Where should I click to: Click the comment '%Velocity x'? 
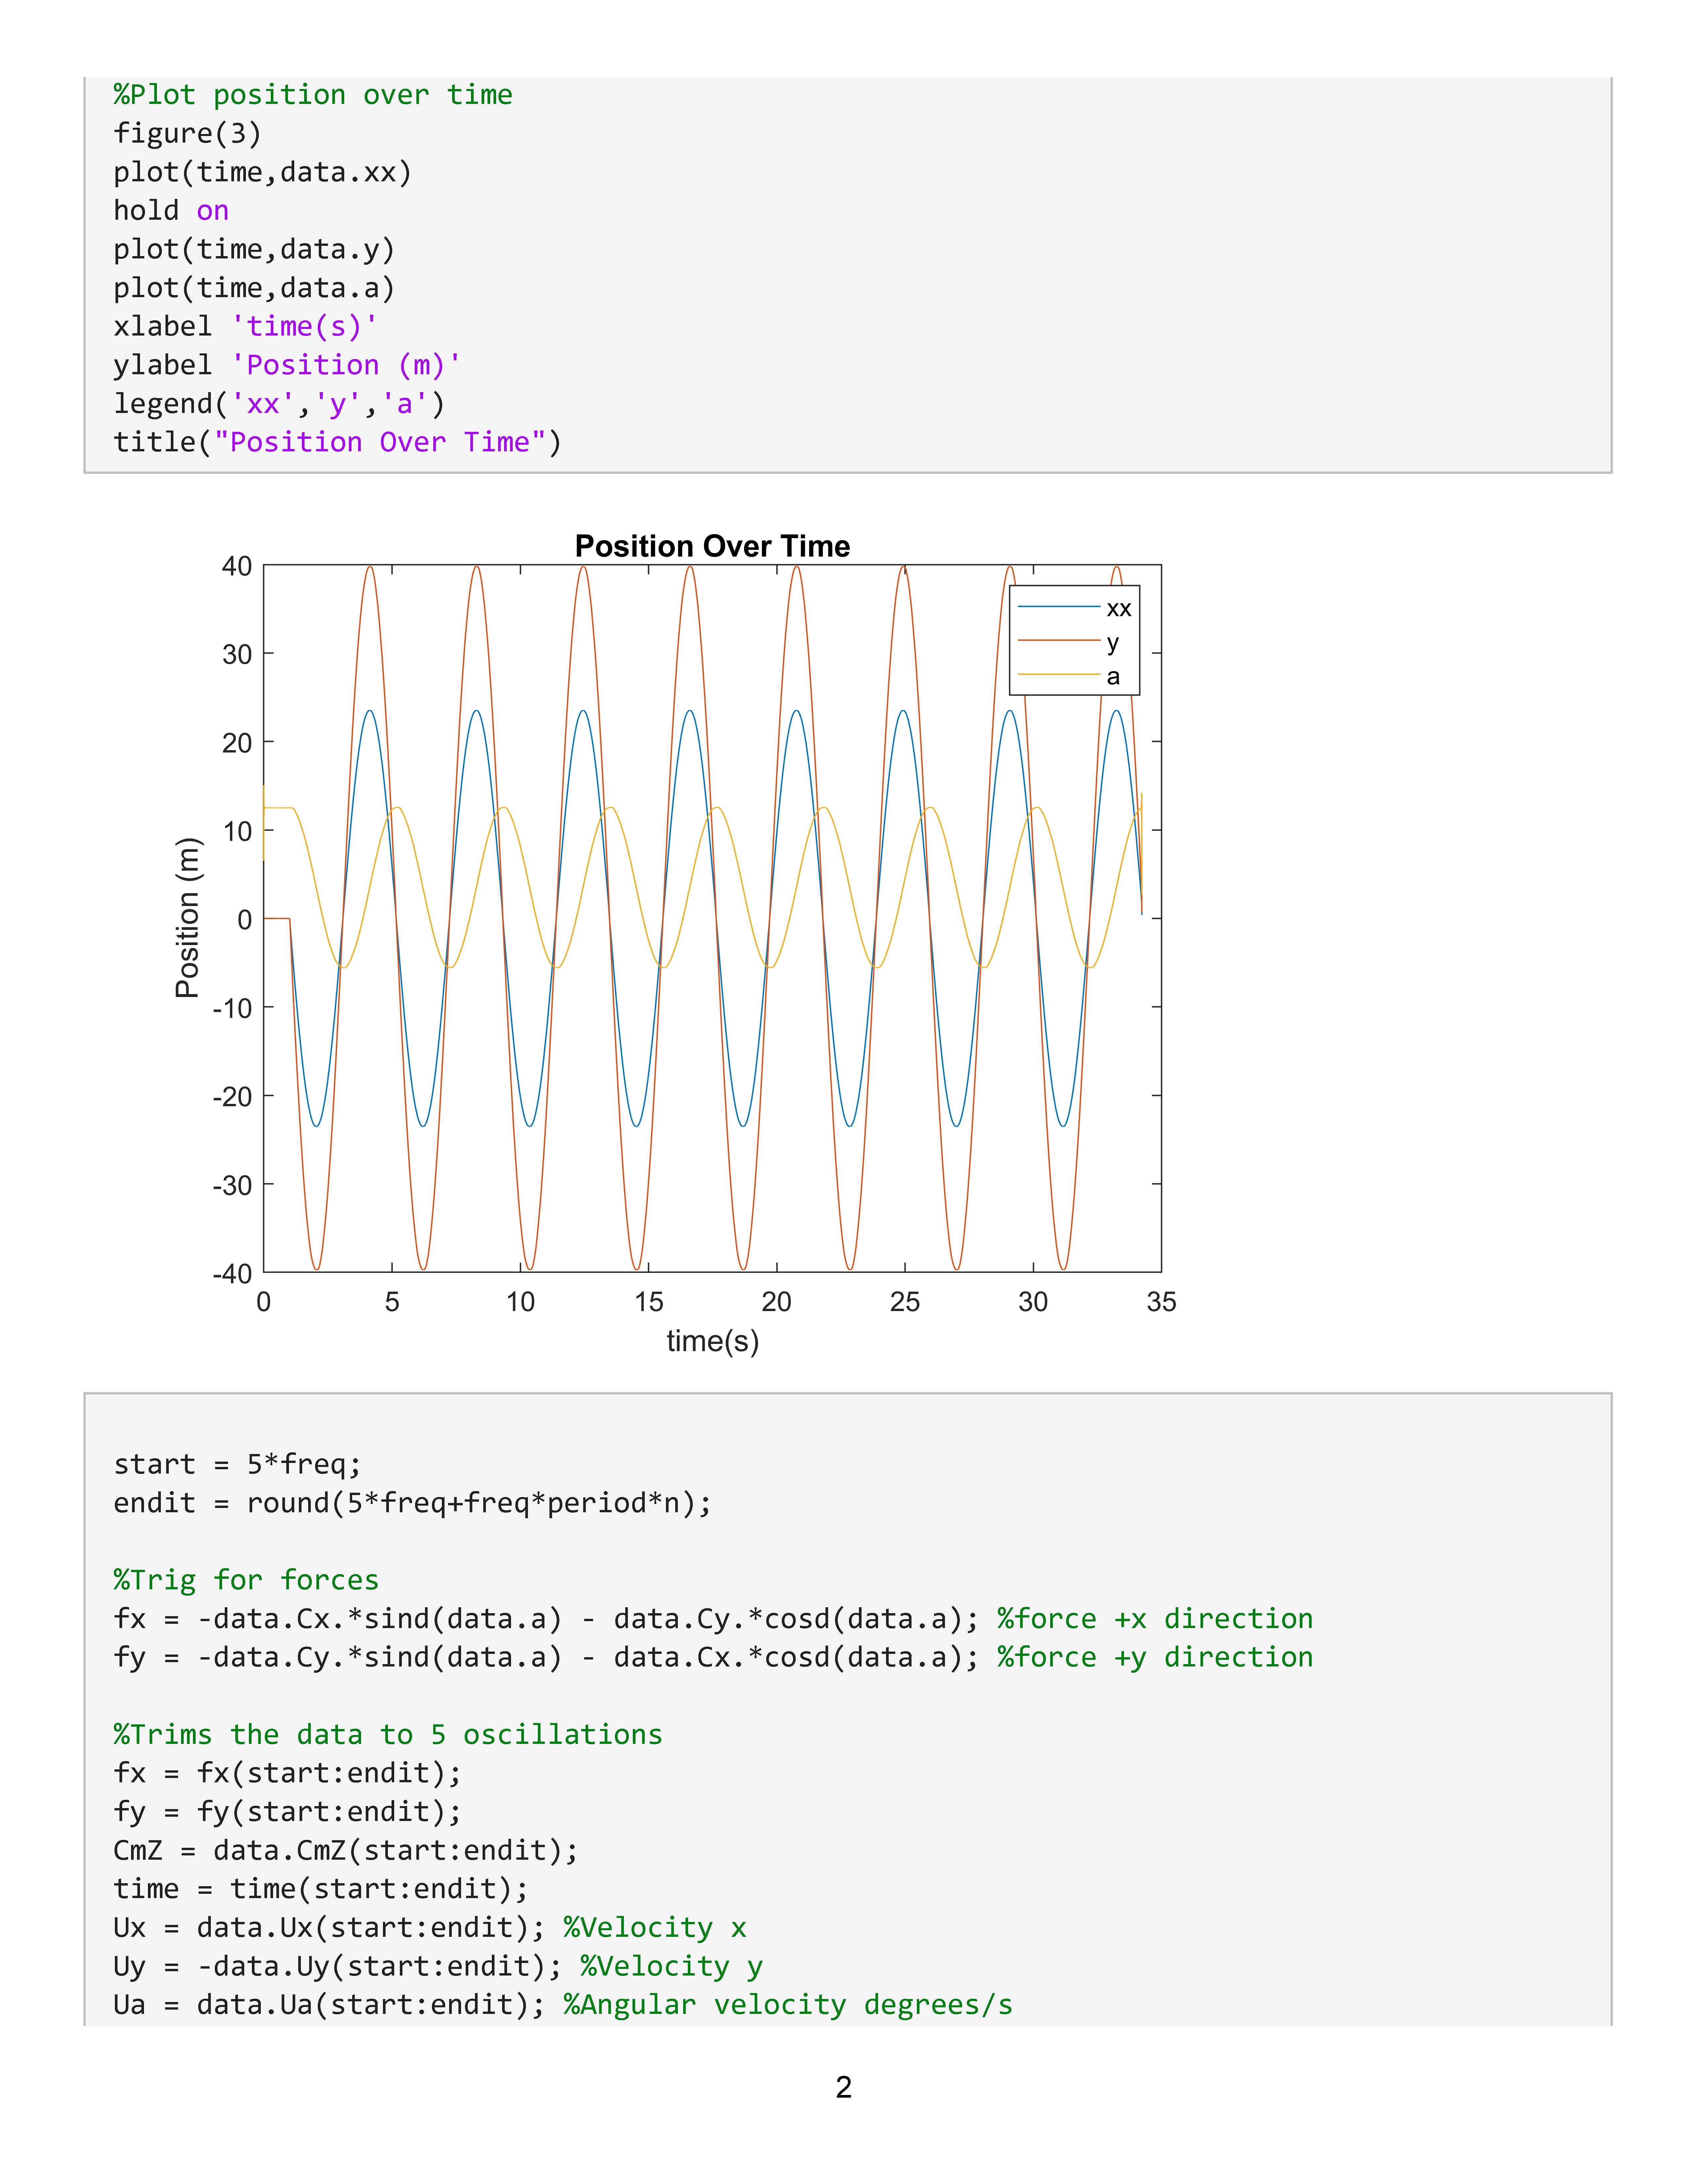point(655,1928)
